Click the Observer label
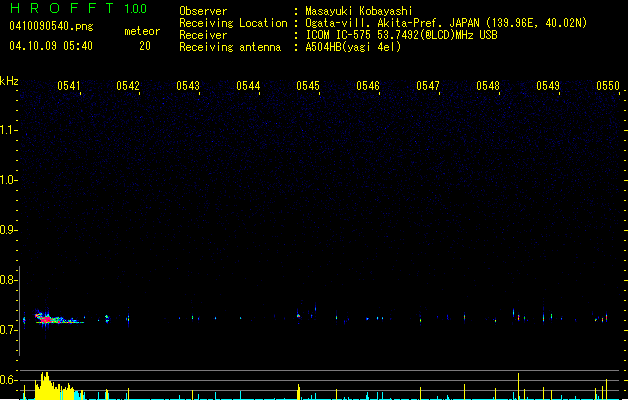 (x=203, y=11)
